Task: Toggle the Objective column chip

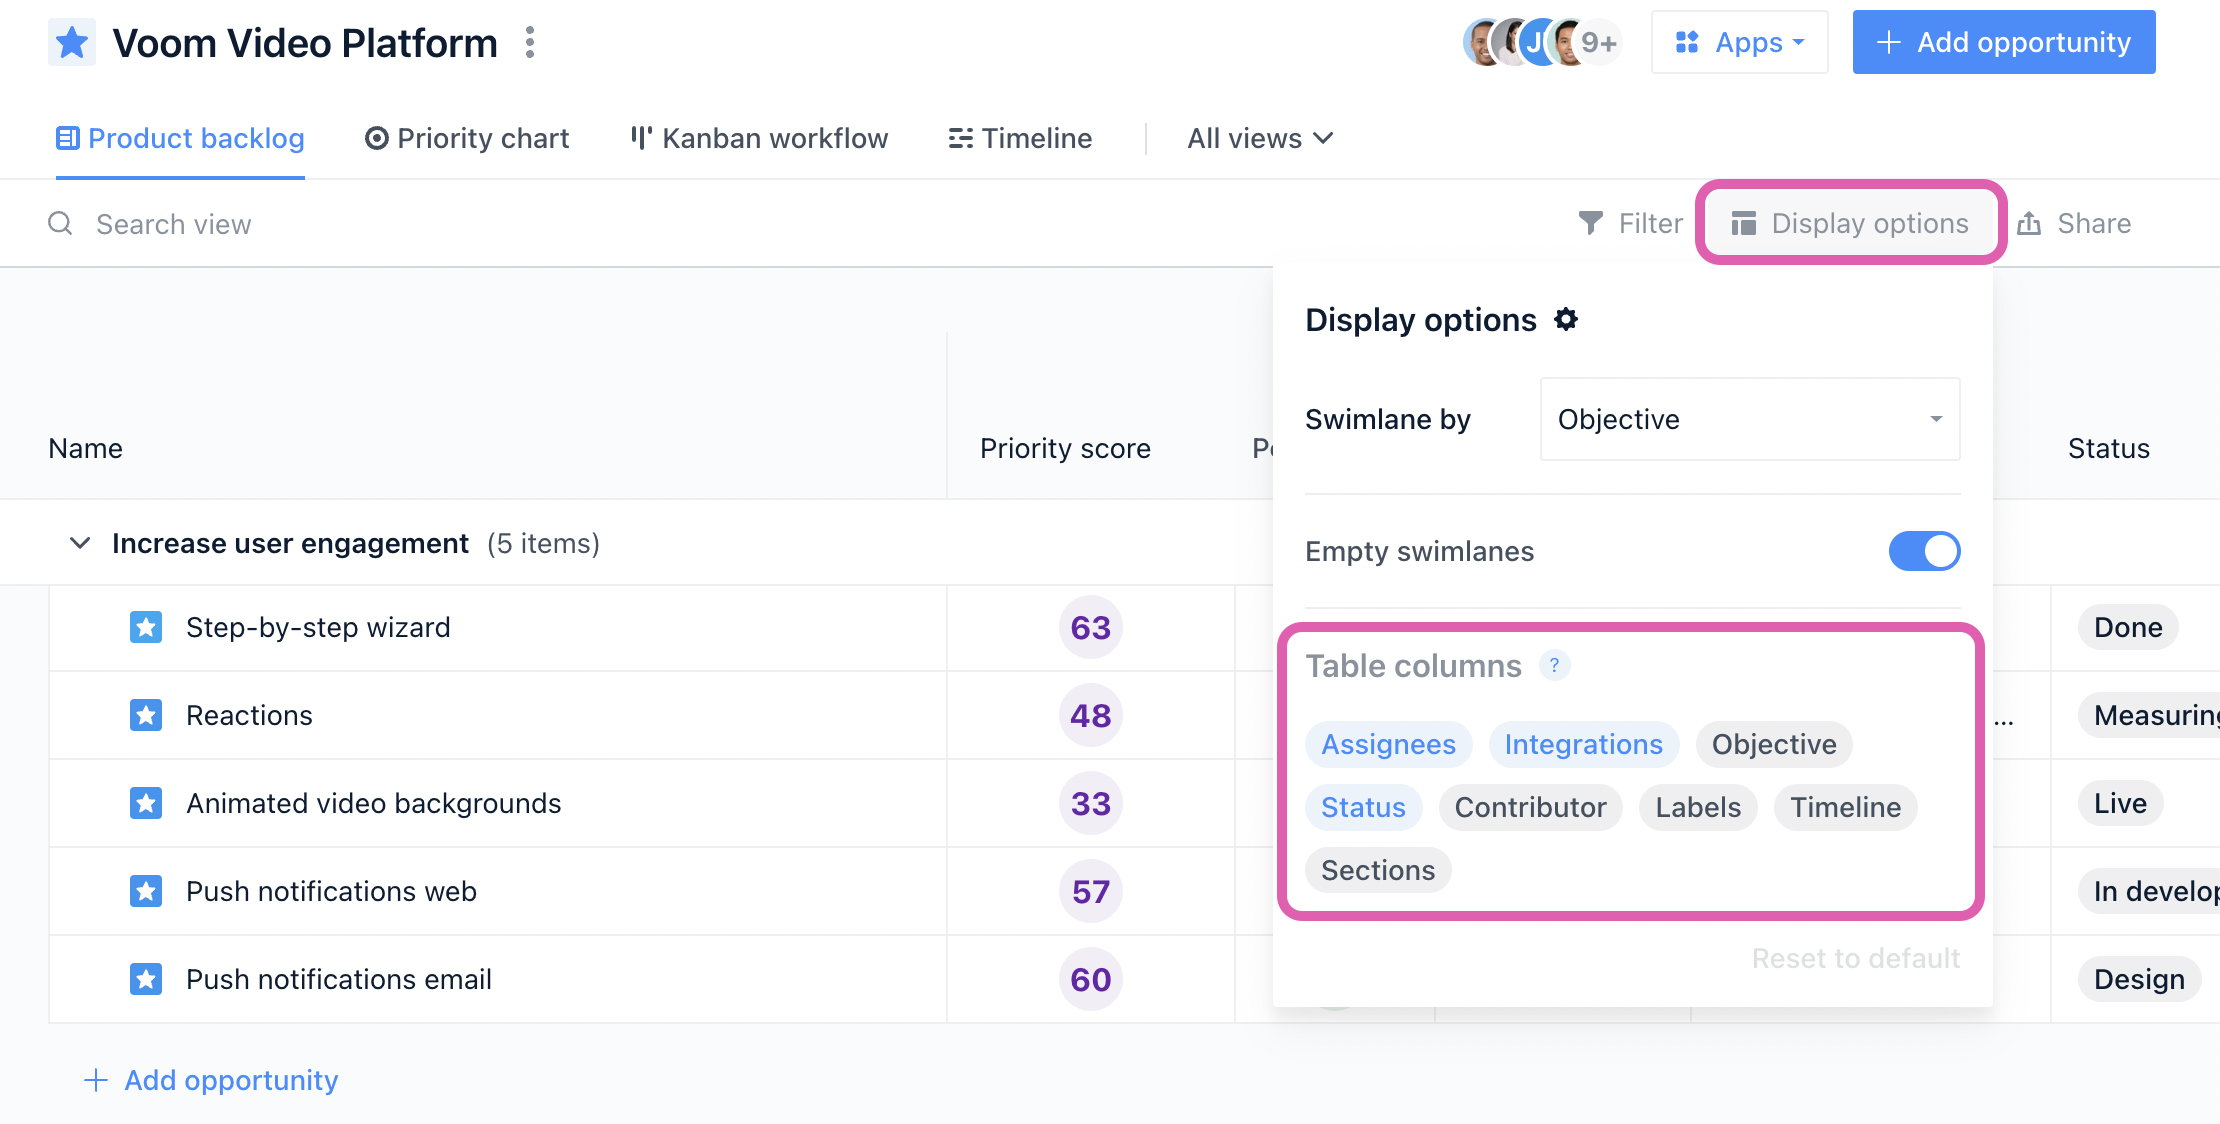Action: click(1774, 744)
